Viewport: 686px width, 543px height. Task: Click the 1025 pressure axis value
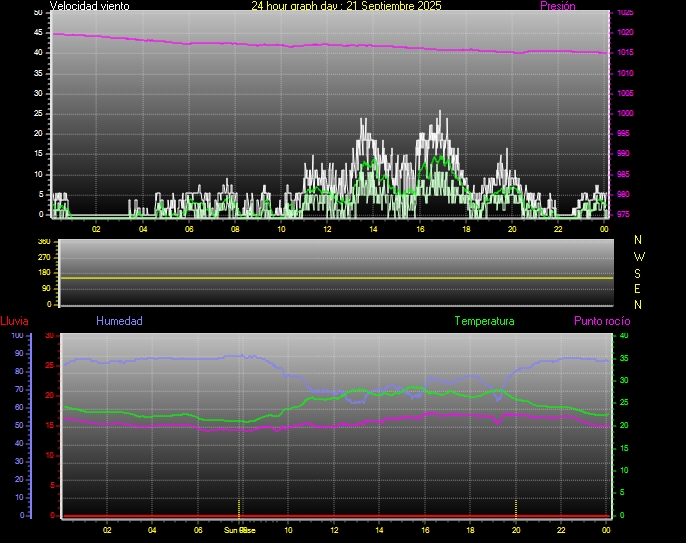click(624, 13)
